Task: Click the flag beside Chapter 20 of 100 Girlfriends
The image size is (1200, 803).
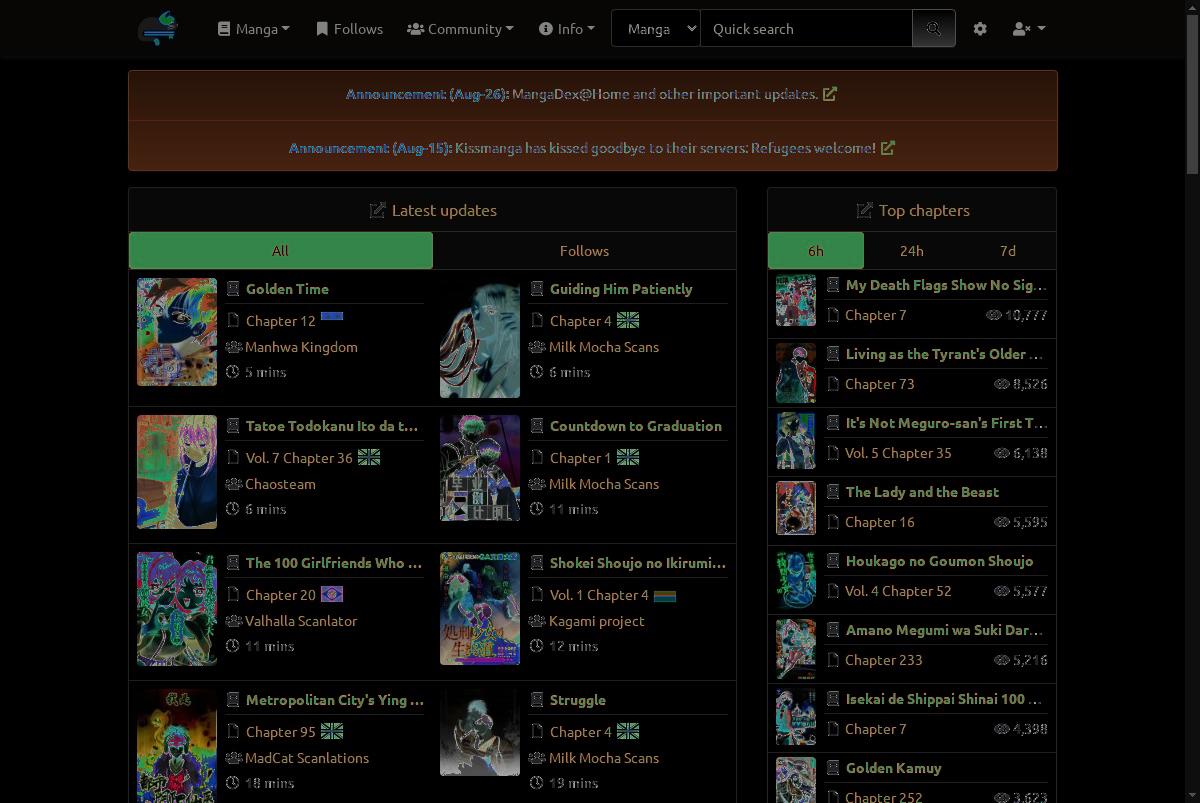Action: [332, 594]
